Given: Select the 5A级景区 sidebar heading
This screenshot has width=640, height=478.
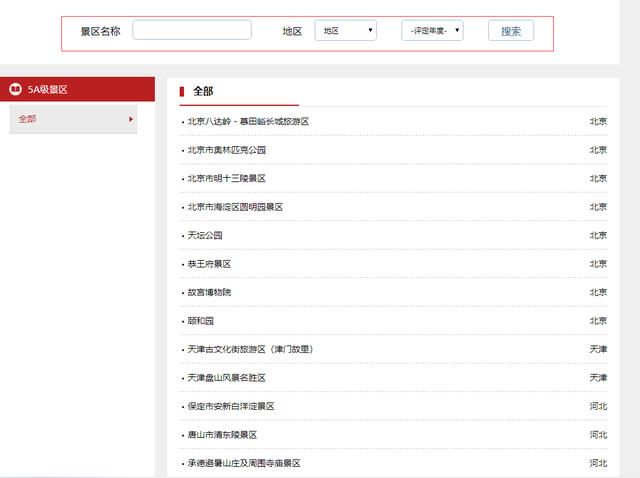Looking at the screenshot, I should 78,89.
